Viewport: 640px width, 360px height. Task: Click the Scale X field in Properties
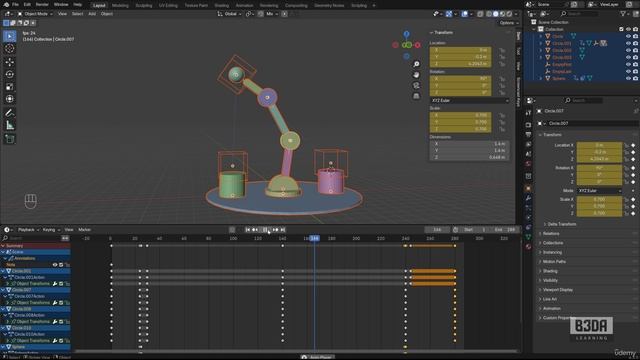tap(599, 200)
